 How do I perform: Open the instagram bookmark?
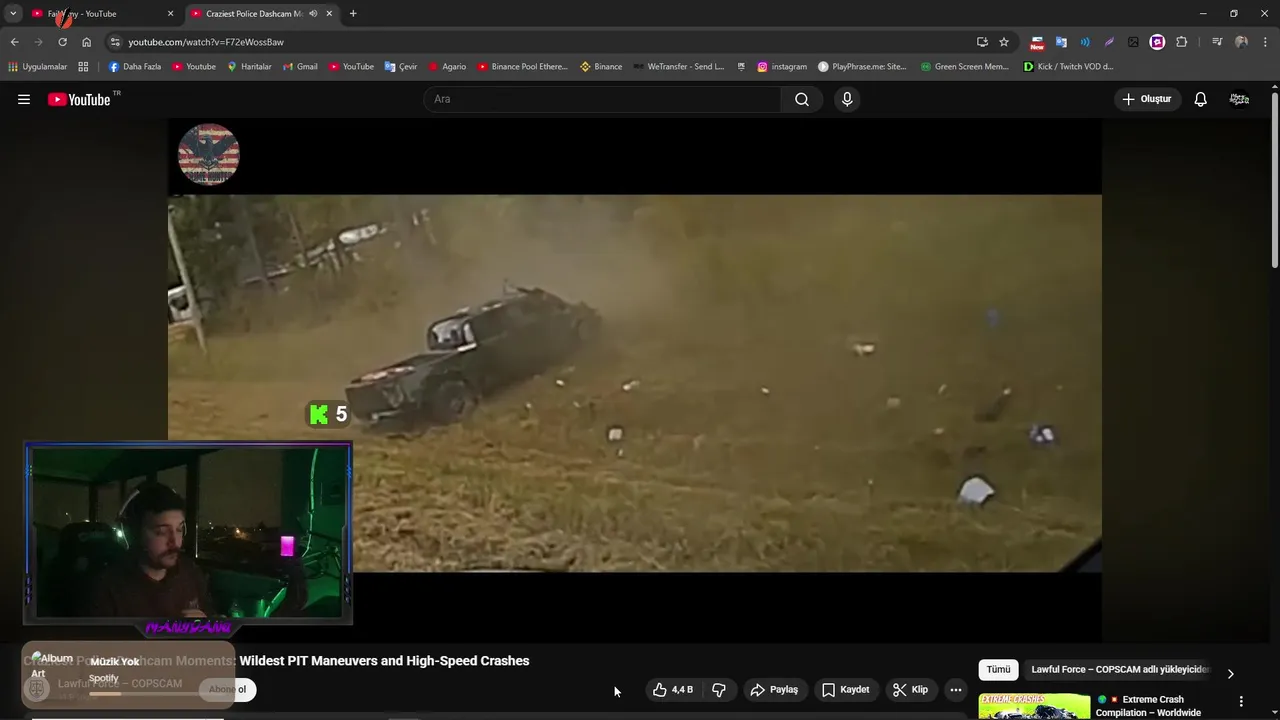pos(782,67)
